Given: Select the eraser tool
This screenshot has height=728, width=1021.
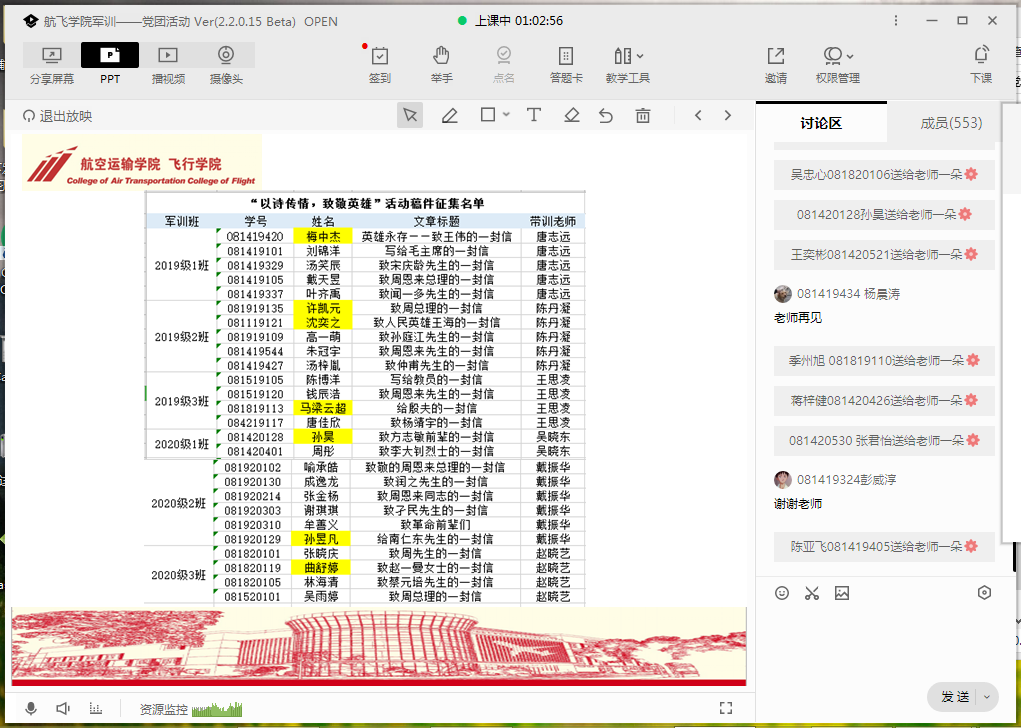Looking at the screenshot, I should 572,116.
